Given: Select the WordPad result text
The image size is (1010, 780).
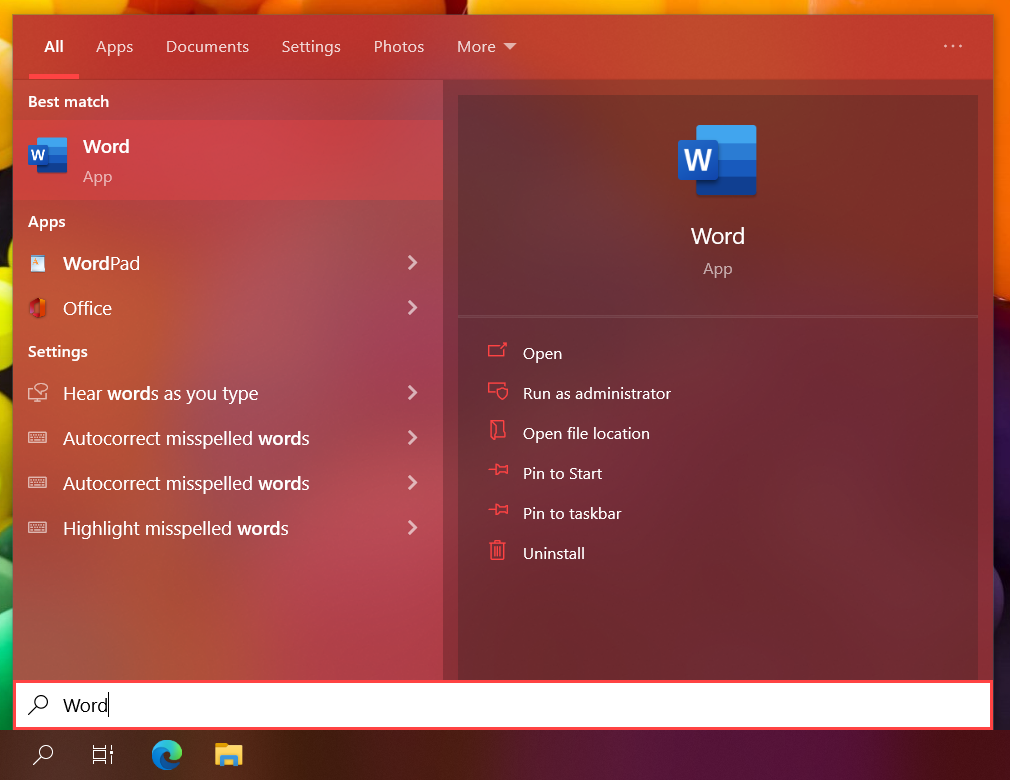Looking at the screenshot, I should 101,263.
